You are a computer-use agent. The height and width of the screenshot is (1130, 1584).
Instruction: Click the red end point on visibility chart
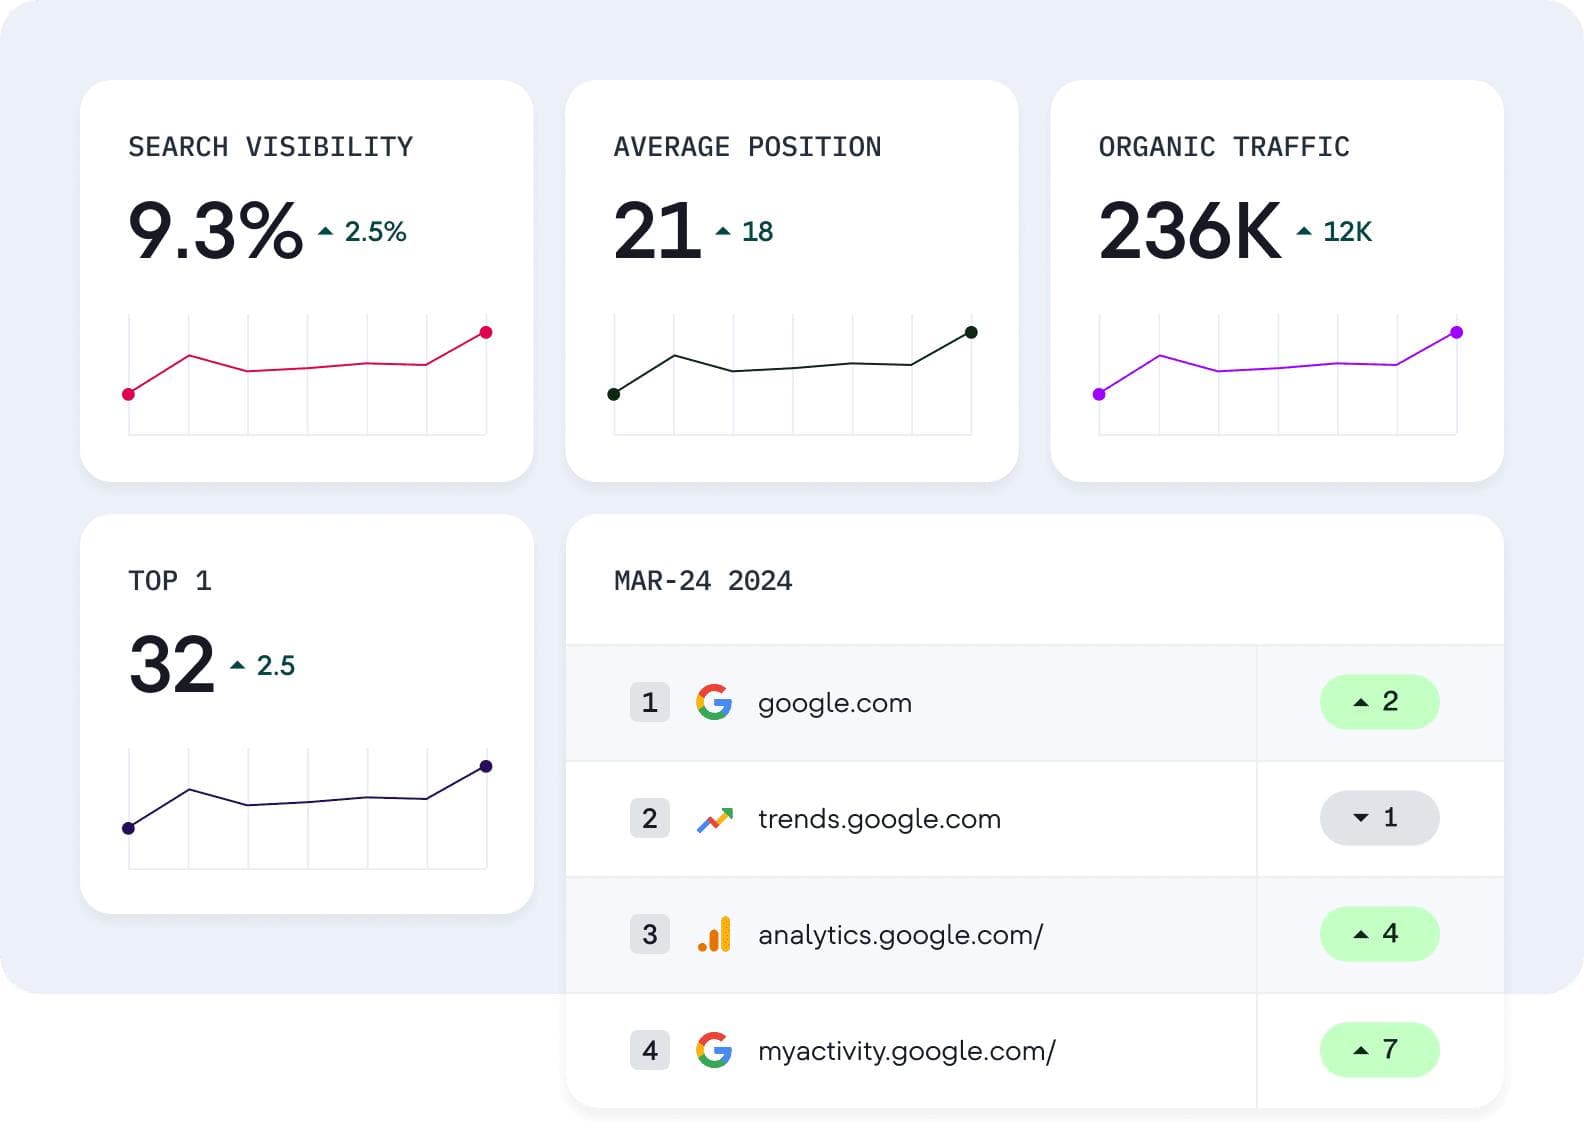point(486,332)
